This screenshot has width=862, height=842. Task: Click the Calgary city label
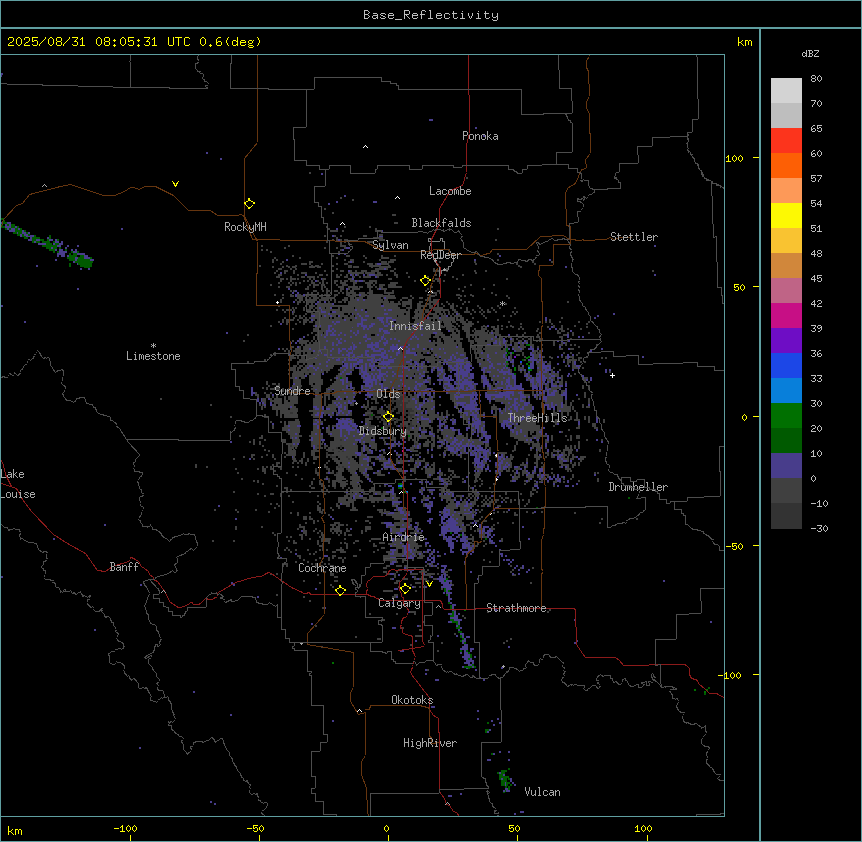[x=399, y=603]
